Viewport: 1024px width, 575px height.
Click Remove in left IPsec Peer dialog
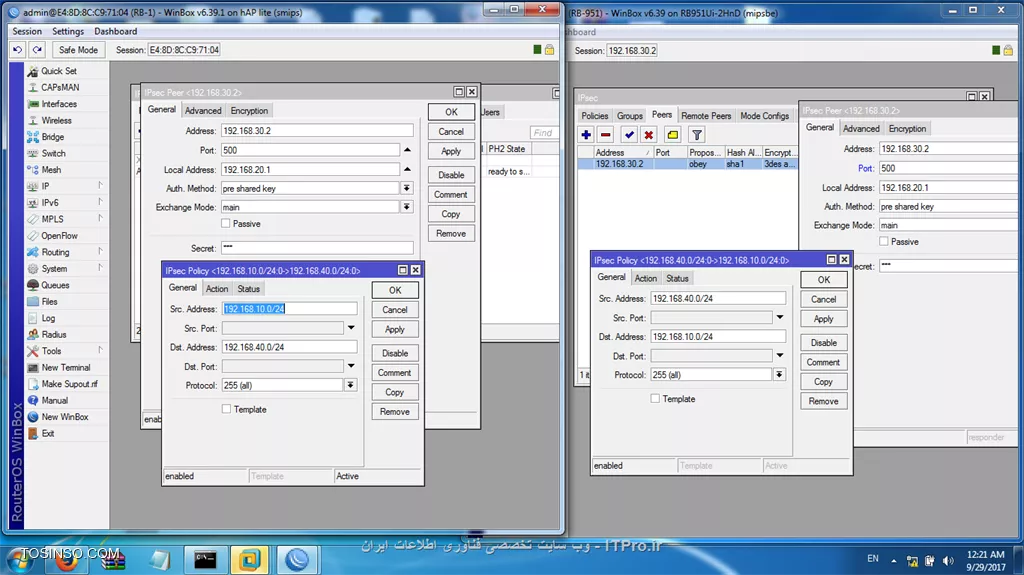point(451,233)
